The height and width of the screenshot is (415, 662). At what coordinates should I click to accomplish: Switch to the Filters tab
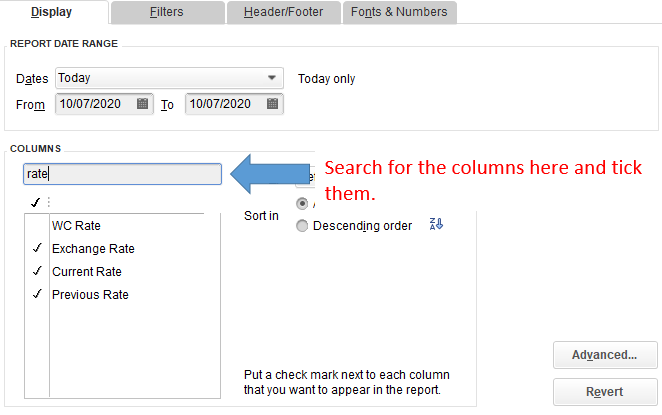(x=167, y=12)
